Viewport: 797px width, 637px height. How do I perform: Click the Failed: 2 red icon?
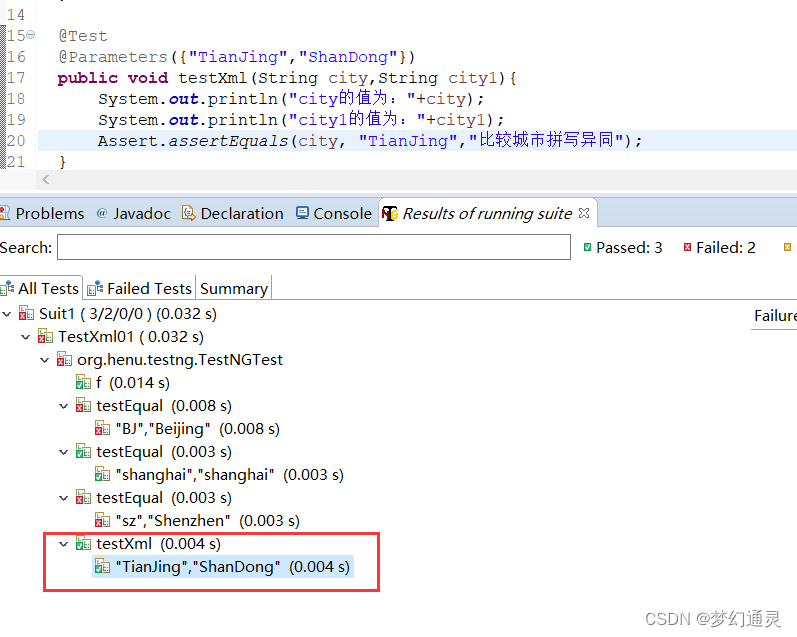(x=687, y=247)
